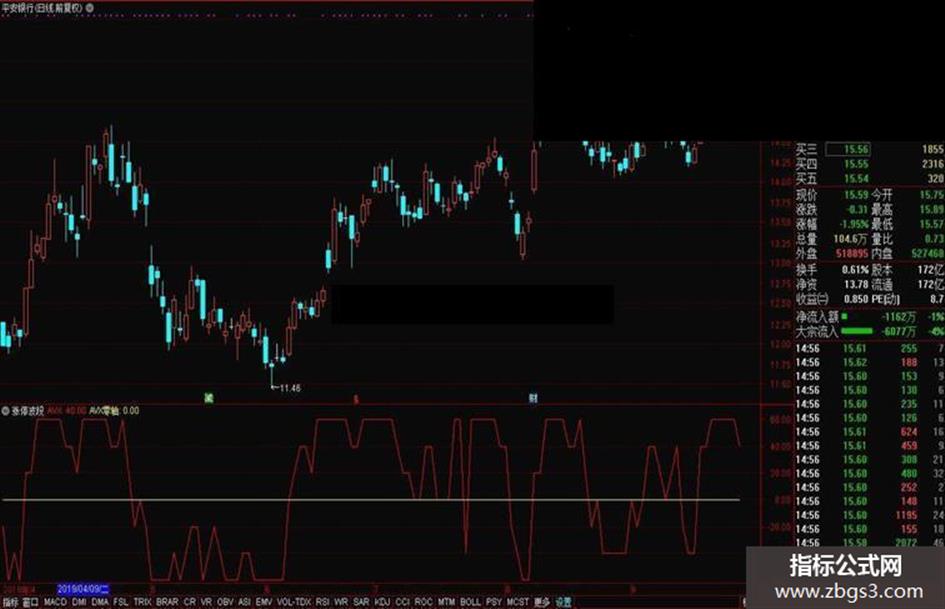The width and height of the screenshot is (945, 609).
Task: Click the tick row with volume 1195
Action: (869, 515)
